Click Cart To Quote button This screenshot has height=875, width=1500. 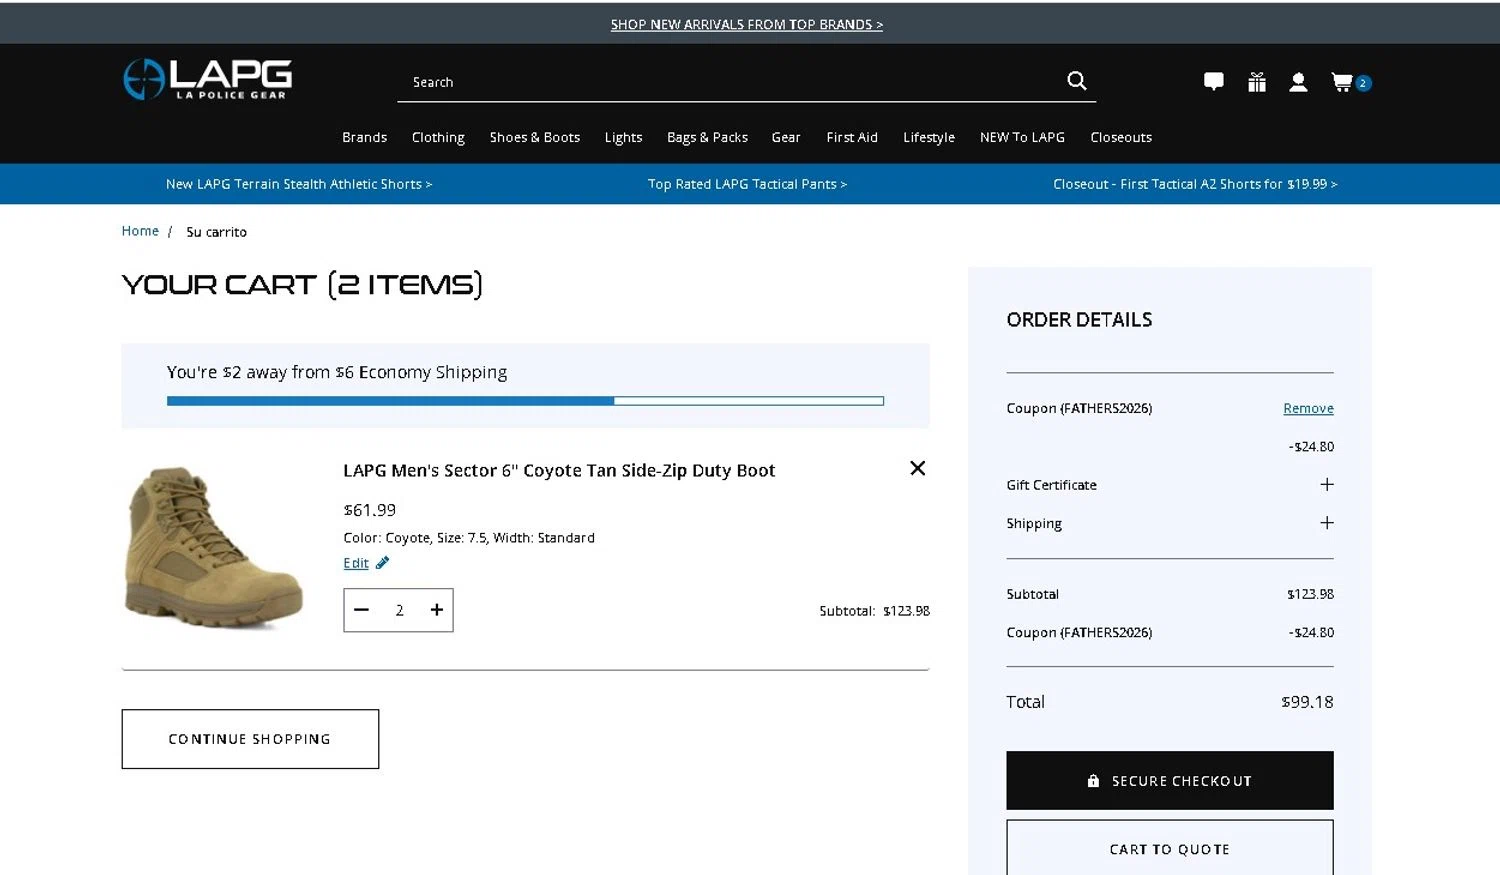point(1170,848)
